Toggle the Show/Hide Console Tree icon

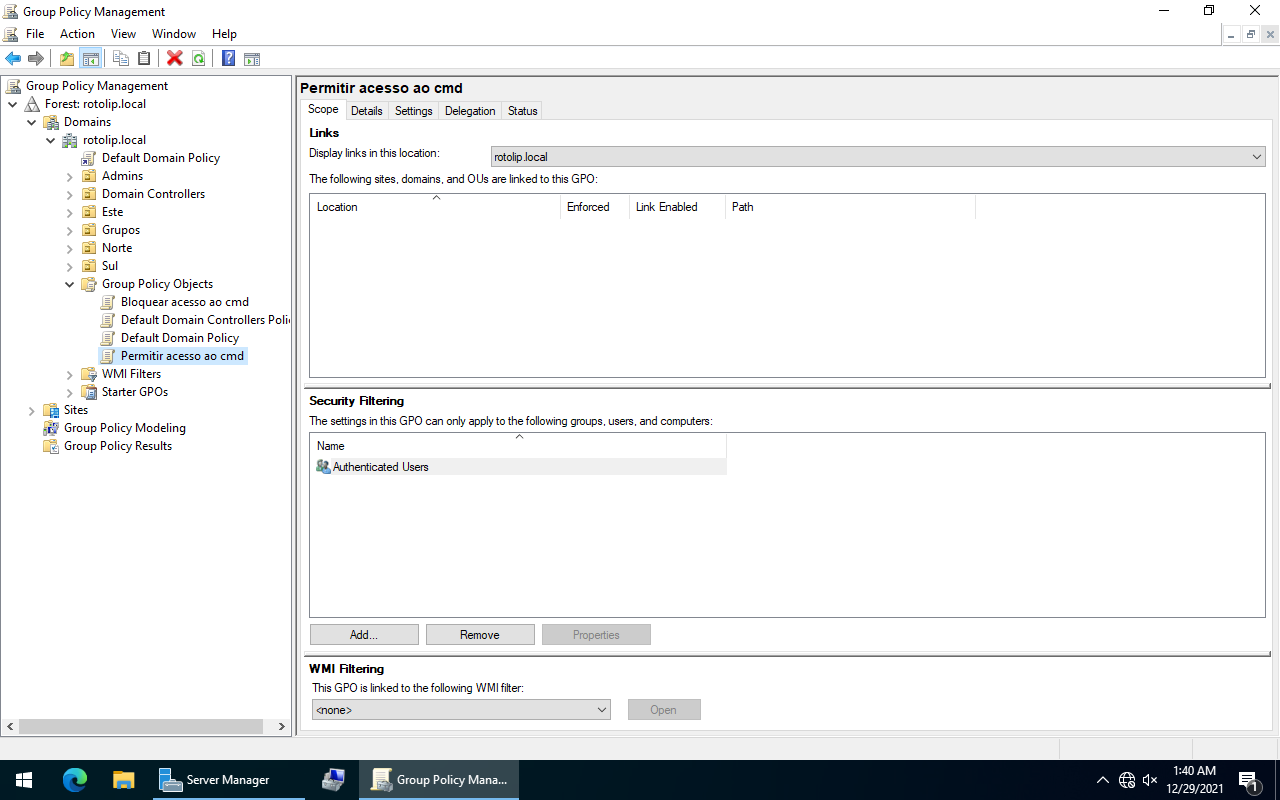pyautogui.click(x=91, y=58)
